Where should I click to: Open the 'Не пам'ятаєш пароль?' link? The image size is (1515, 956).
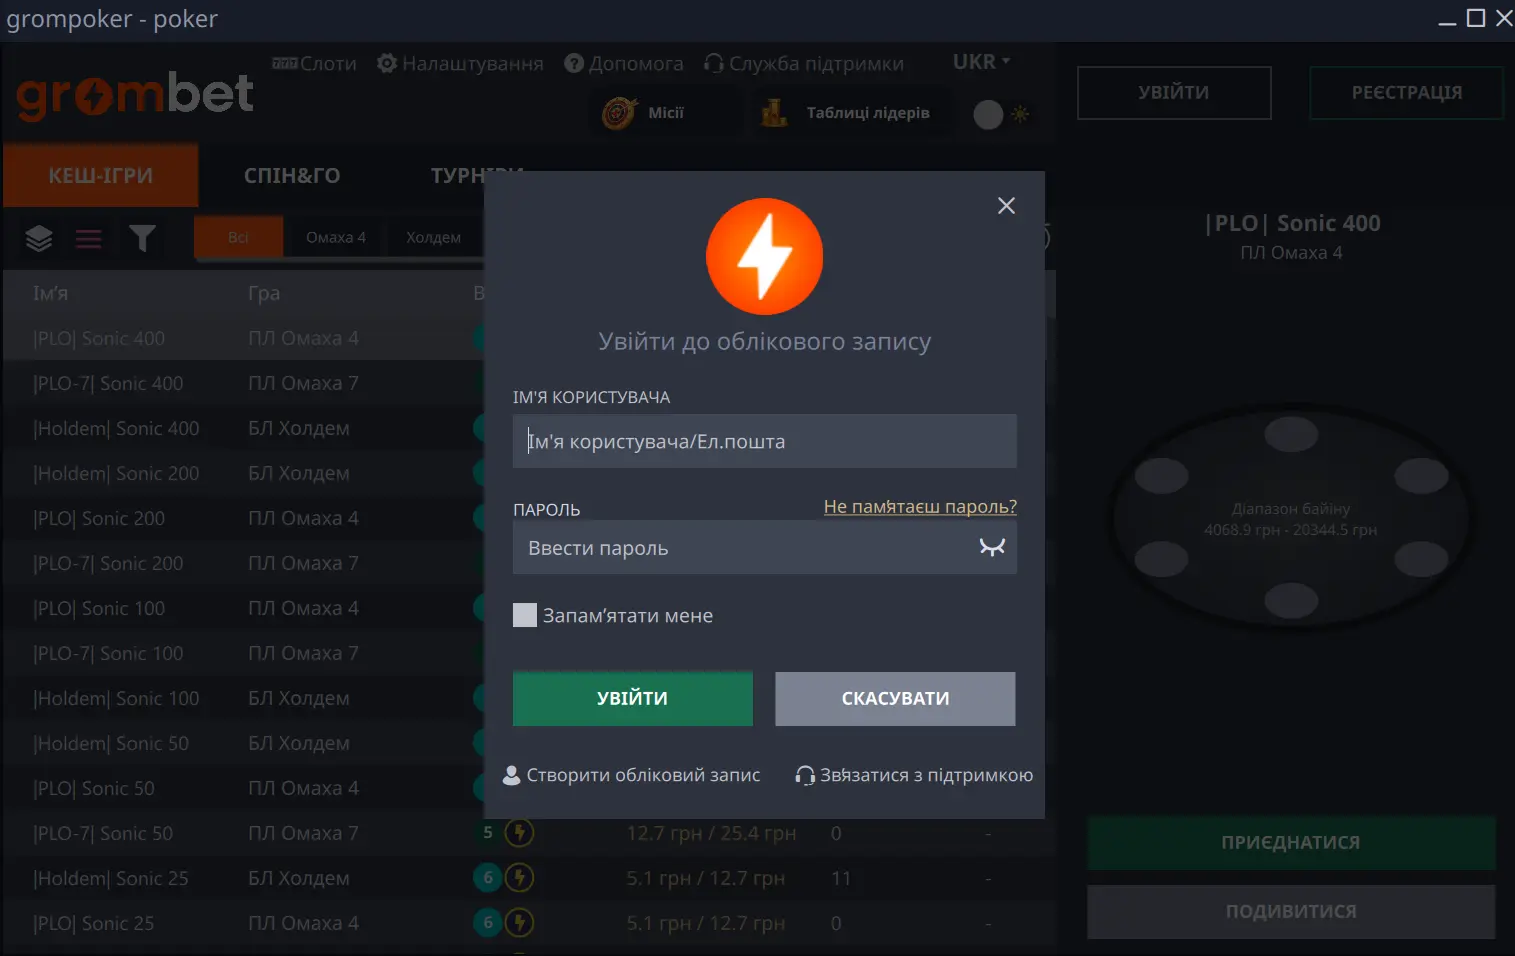click(920, 507)
